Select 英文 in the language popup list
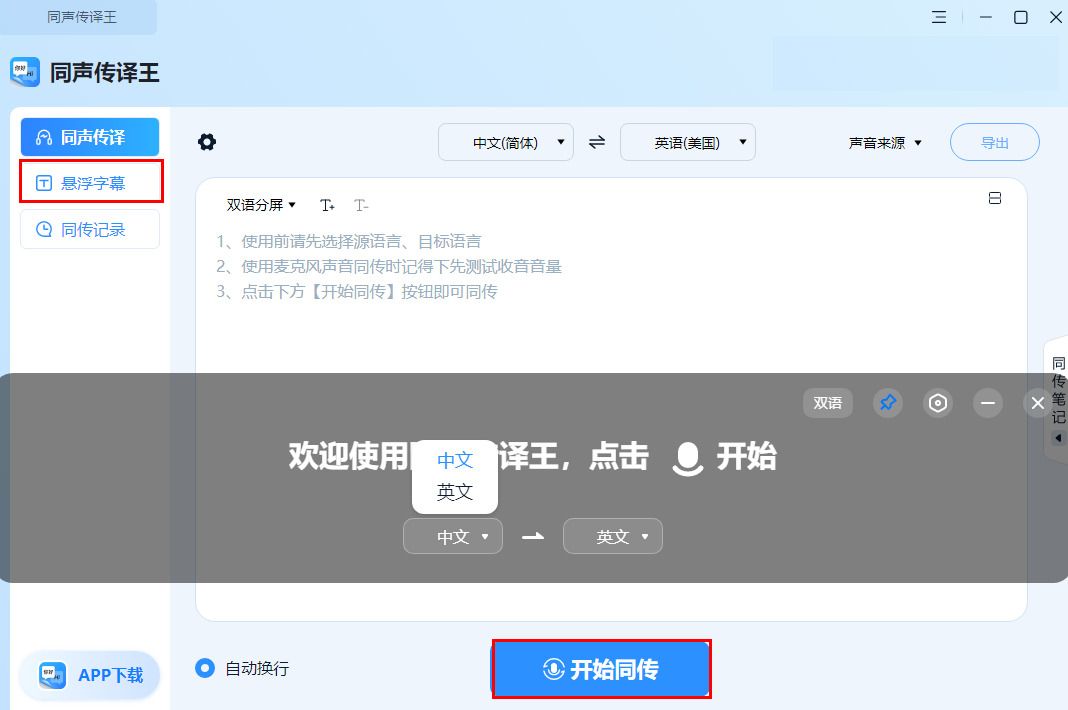The width and height of the screenshot is (1068, 710). tap(454, 491)
